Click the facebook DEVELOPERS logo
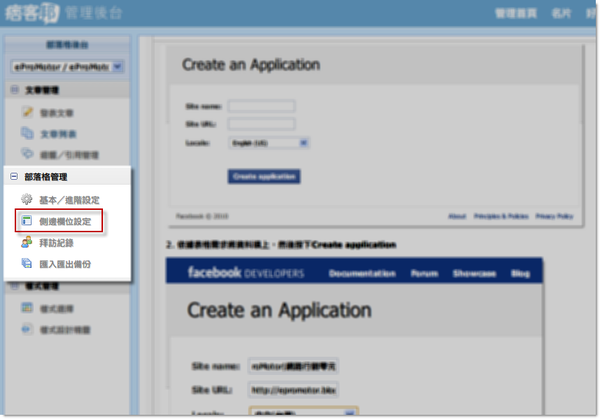The image size is (600, 419). [246, 272]
